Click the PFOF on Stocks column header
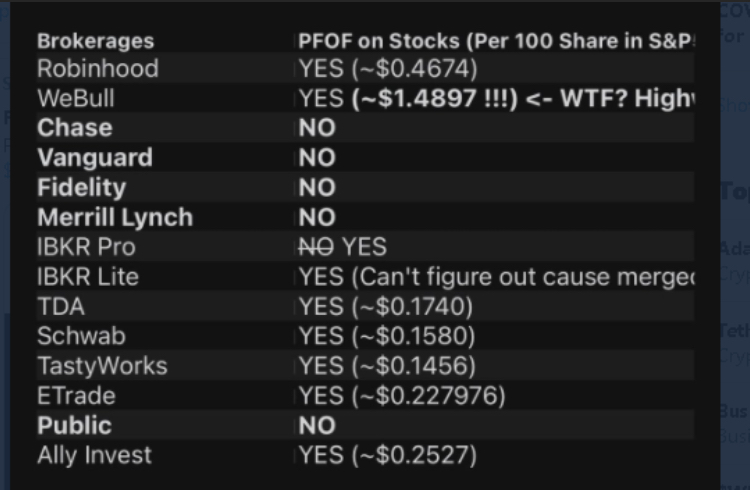 click(495, 41)
